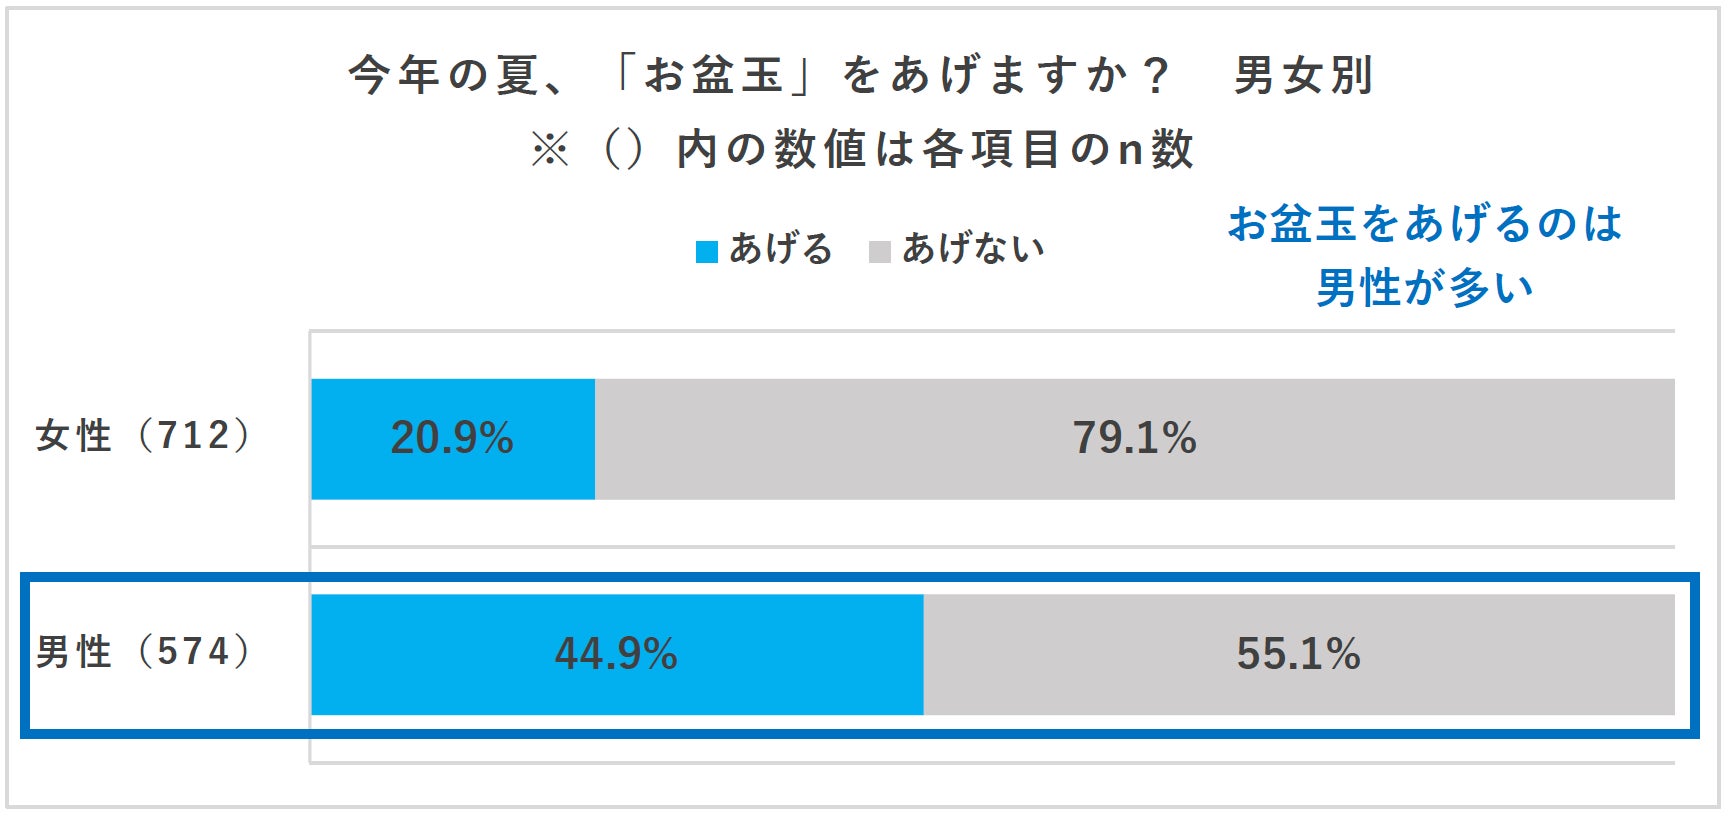Click the blue annotation お盆玉をあげるのは

tap(1425, 223)
